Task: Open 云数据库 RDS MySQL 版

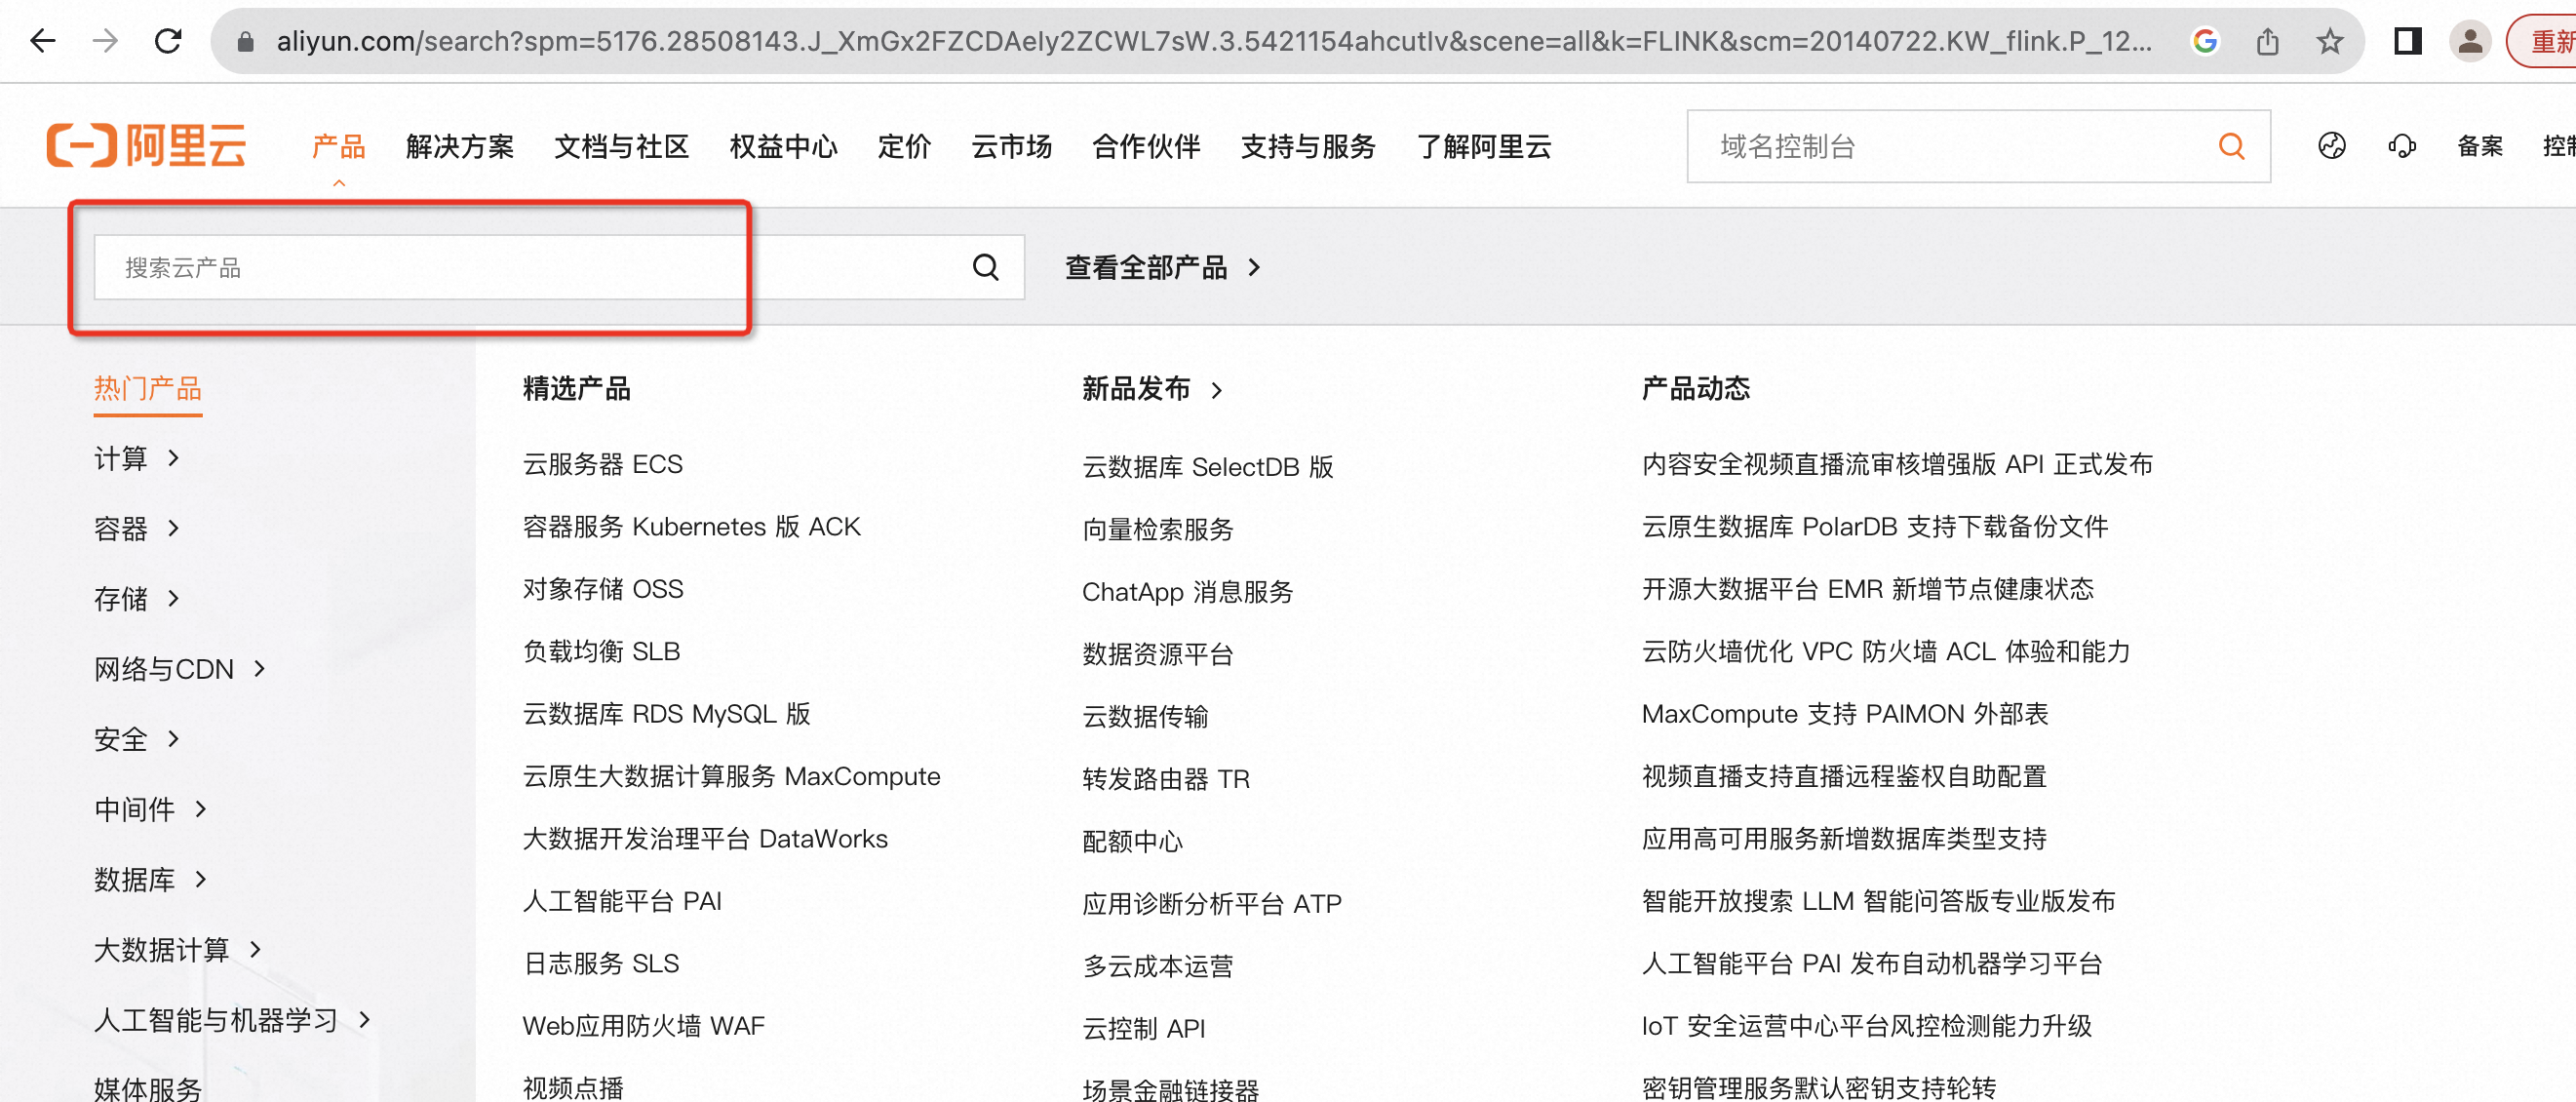Action: pos(666,713)
